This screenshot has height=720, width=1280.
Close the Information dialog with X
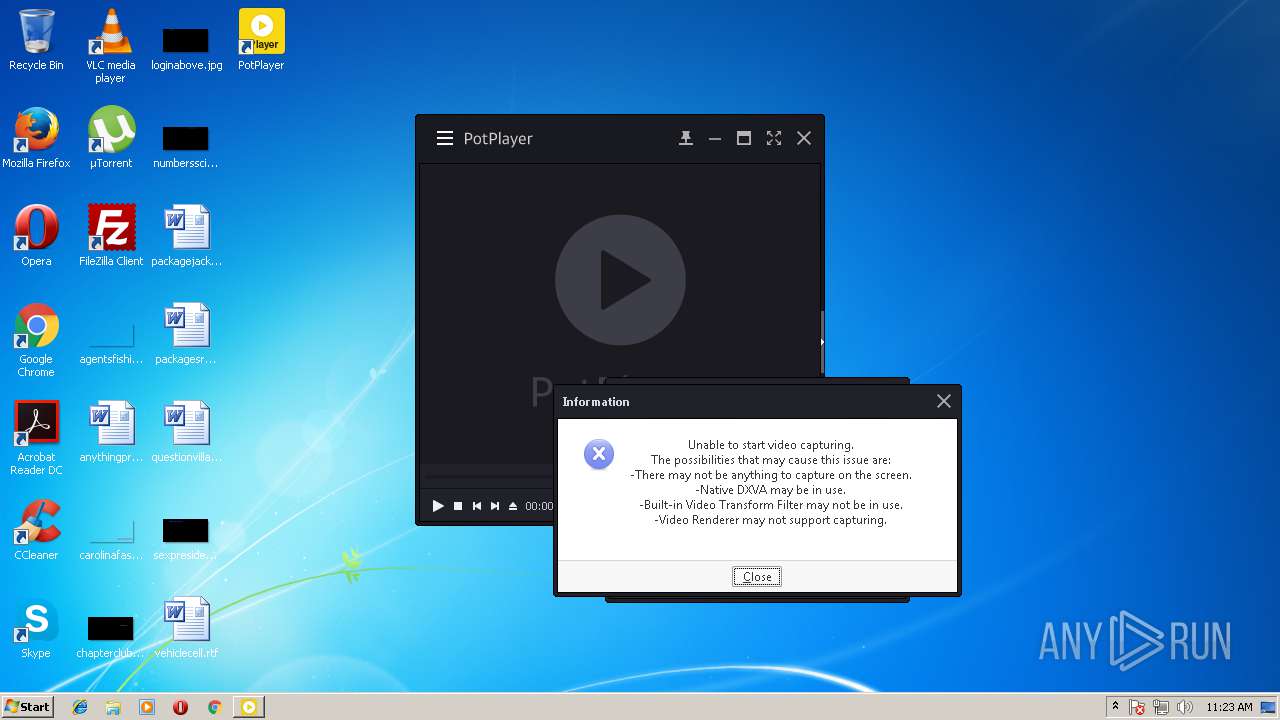click(x=943, y=401)
